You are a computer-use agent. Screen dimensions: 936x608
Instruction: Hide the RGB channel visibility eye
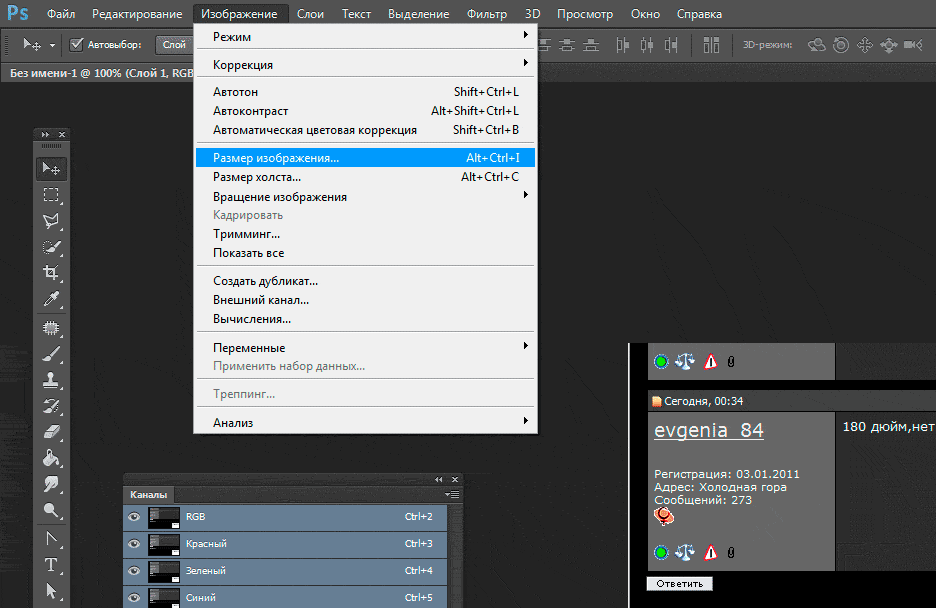point(134,517)
